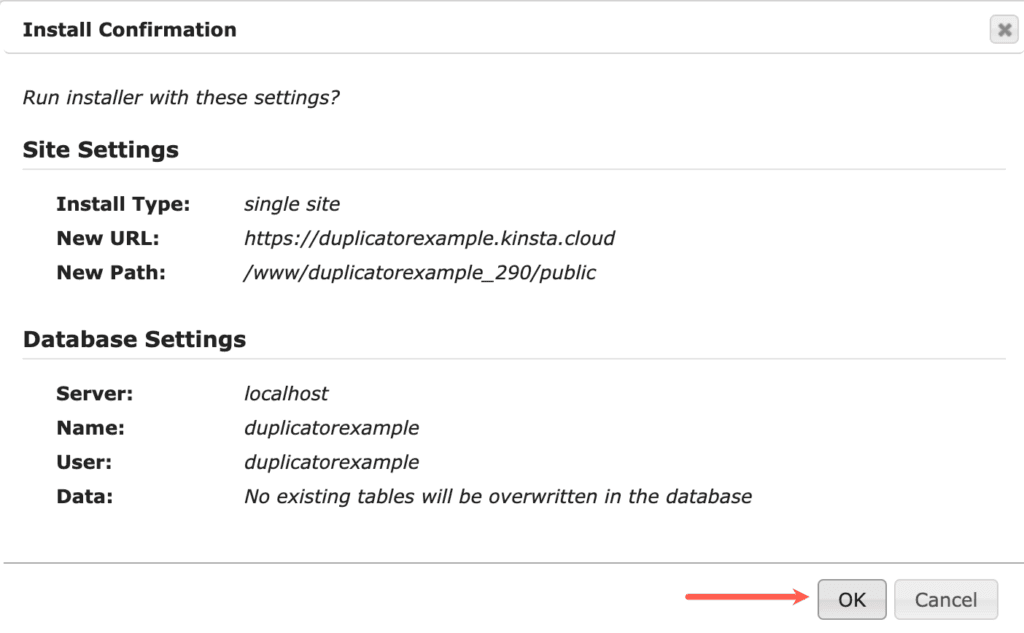Click the Run installer with these settings prompt
1024x633 pixels.
click(179, 97)
